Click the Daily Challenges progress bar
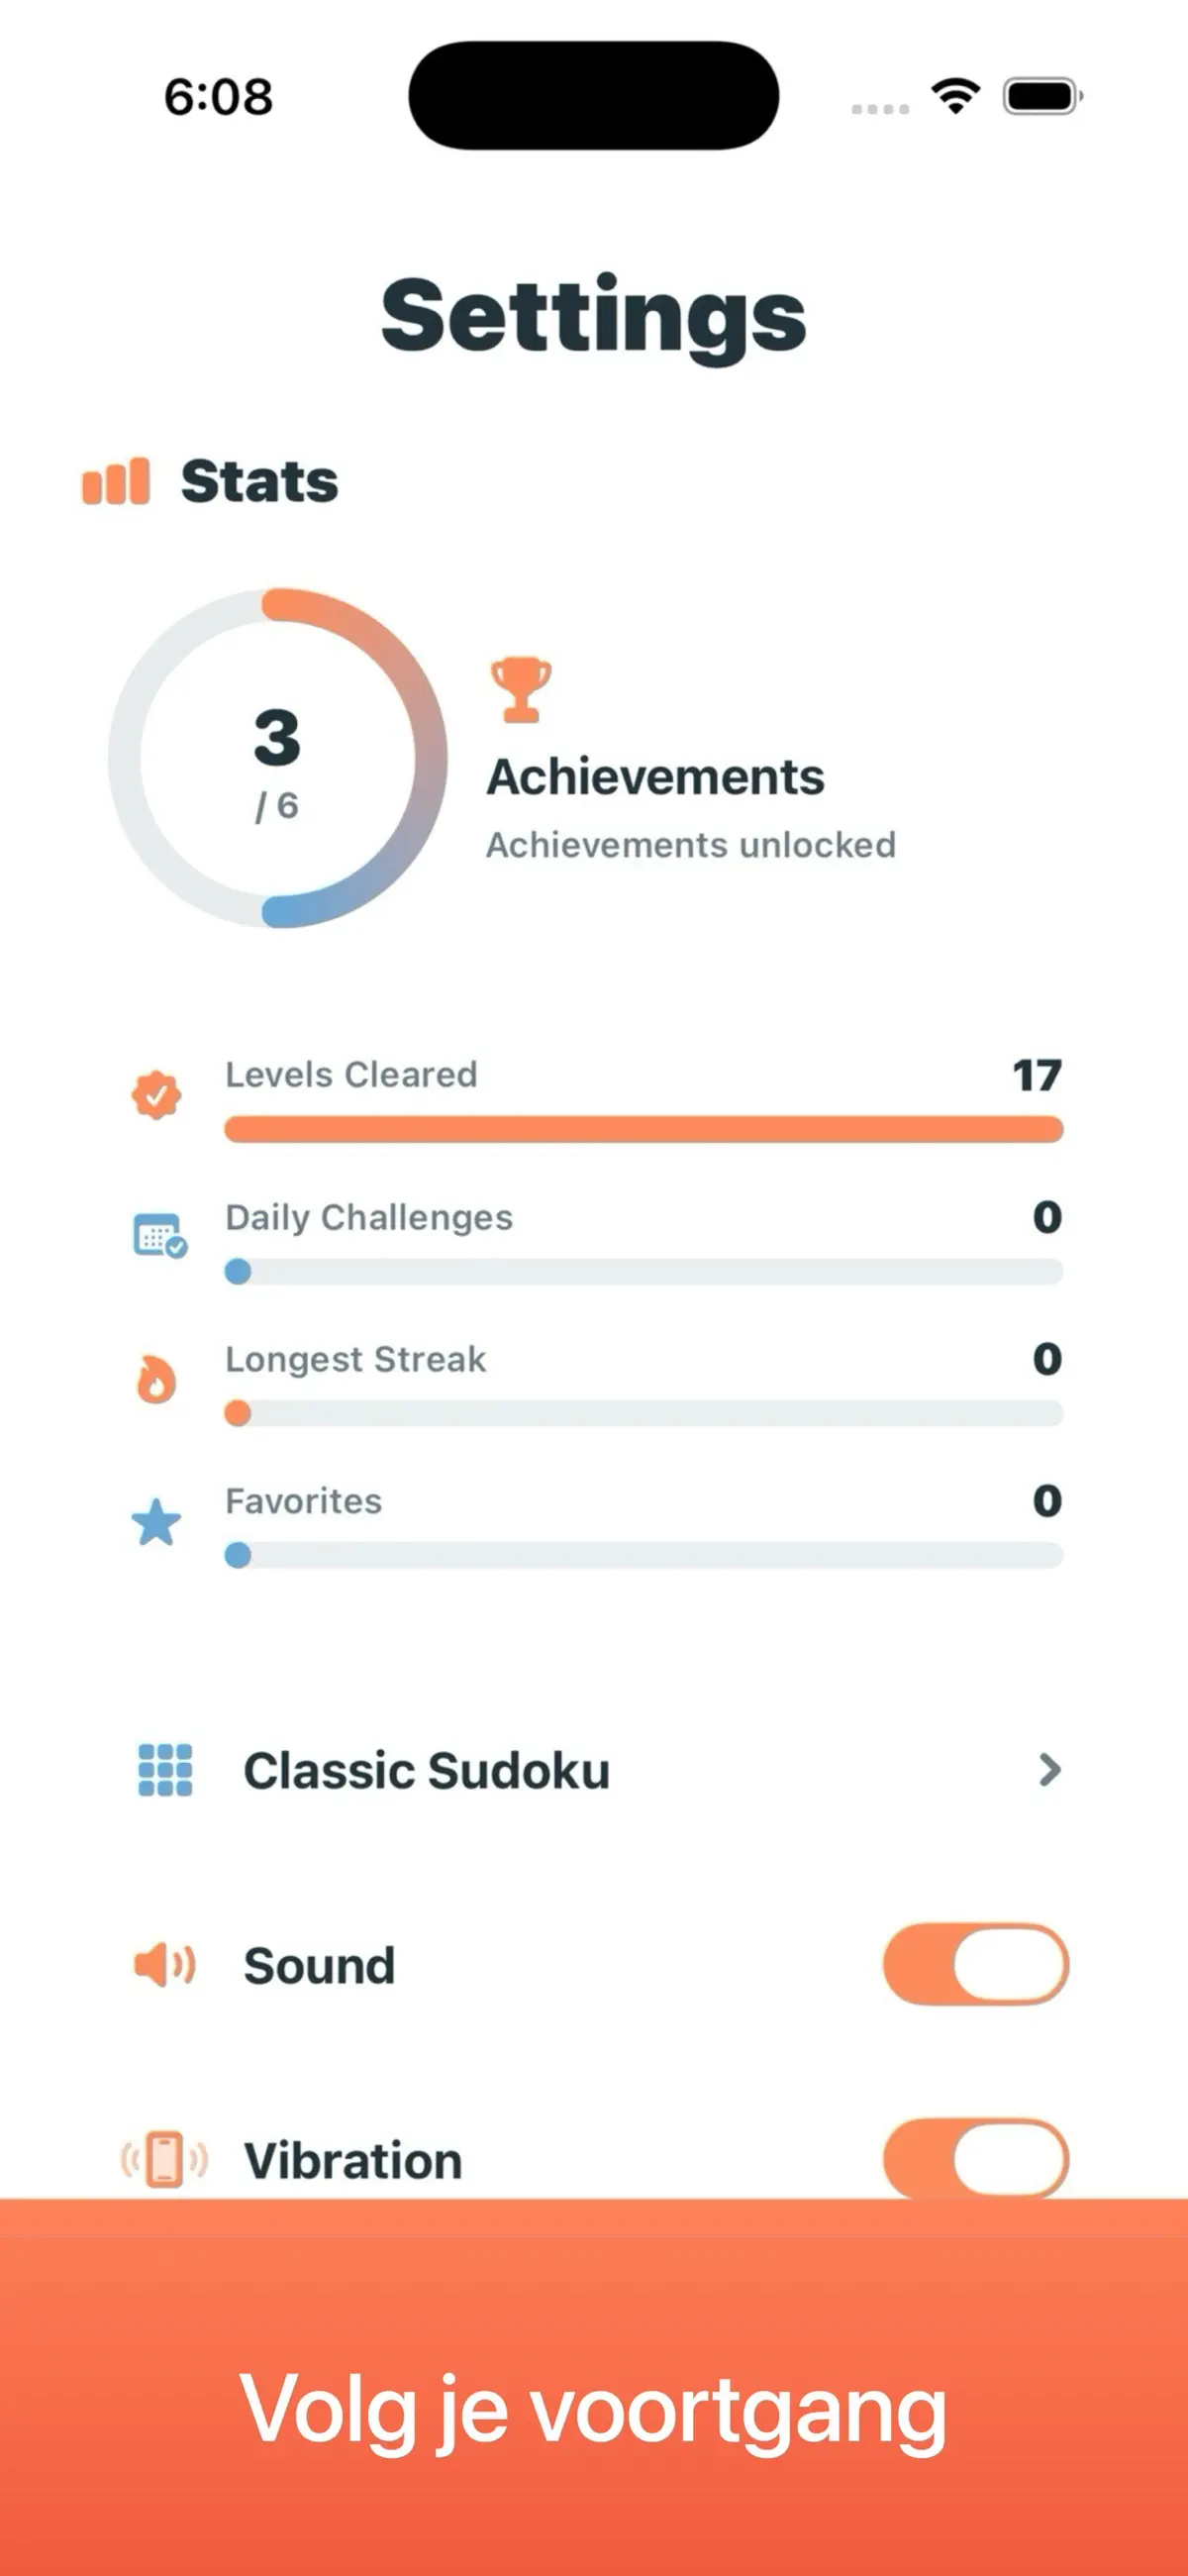 point(644,1272)
